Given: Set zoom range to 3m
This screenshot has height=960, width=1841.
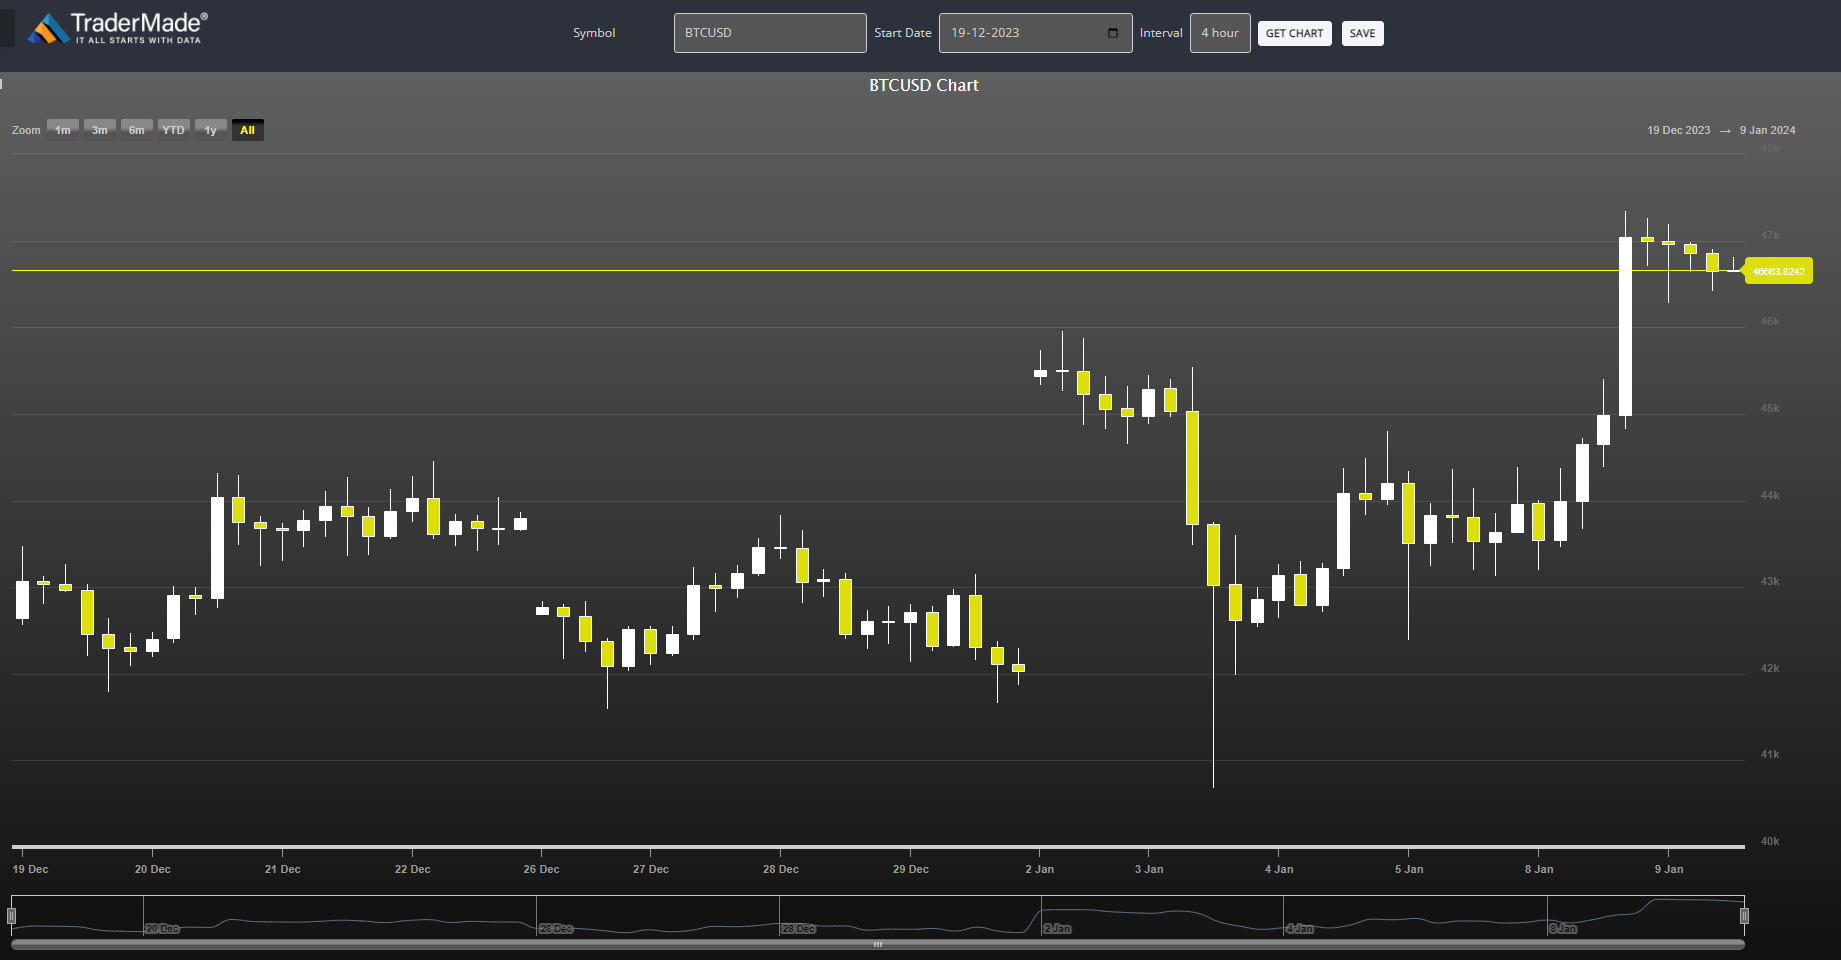Looking at the screenshot, I should 100,130.
